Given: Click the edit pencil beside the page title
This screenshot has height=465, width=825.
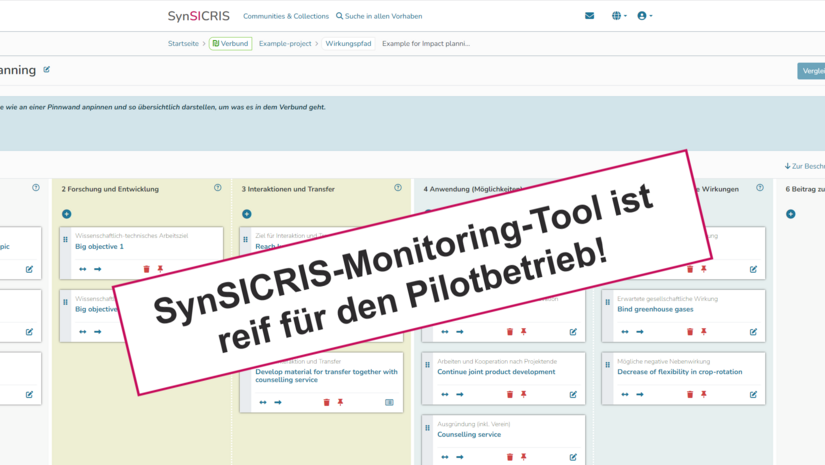Looking at the screenshot, I should tap(47, 70).
